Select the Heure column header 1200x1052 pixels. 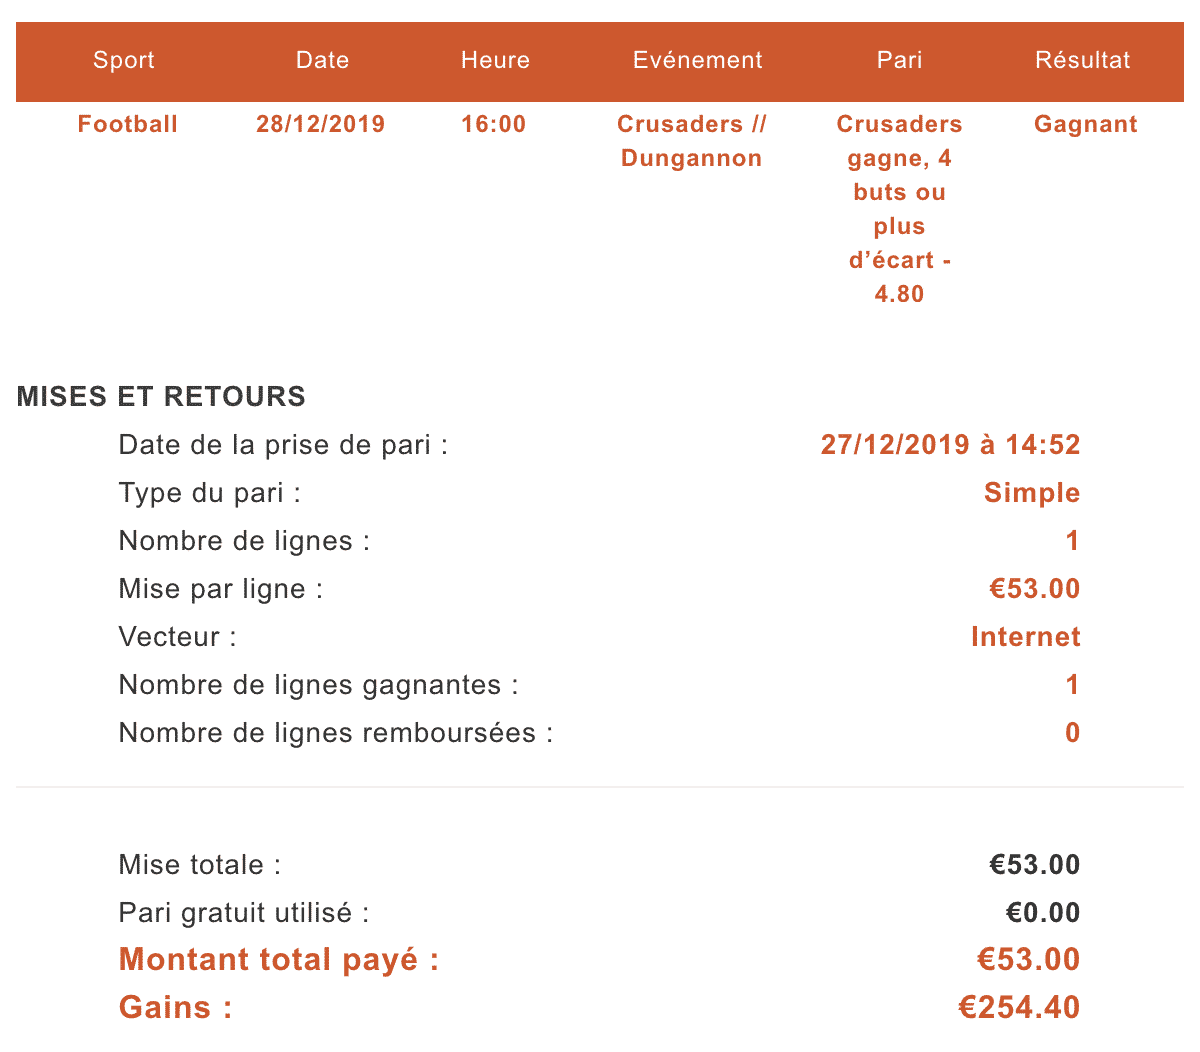tap(495, 60)
